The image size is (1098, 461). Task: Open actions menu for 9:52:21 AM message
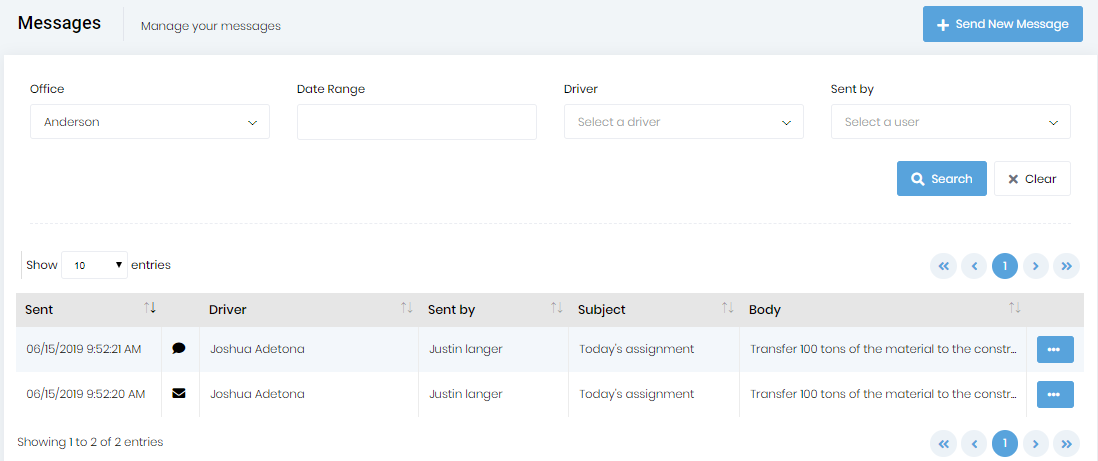pyautogui.click(x=1055, y=349)
